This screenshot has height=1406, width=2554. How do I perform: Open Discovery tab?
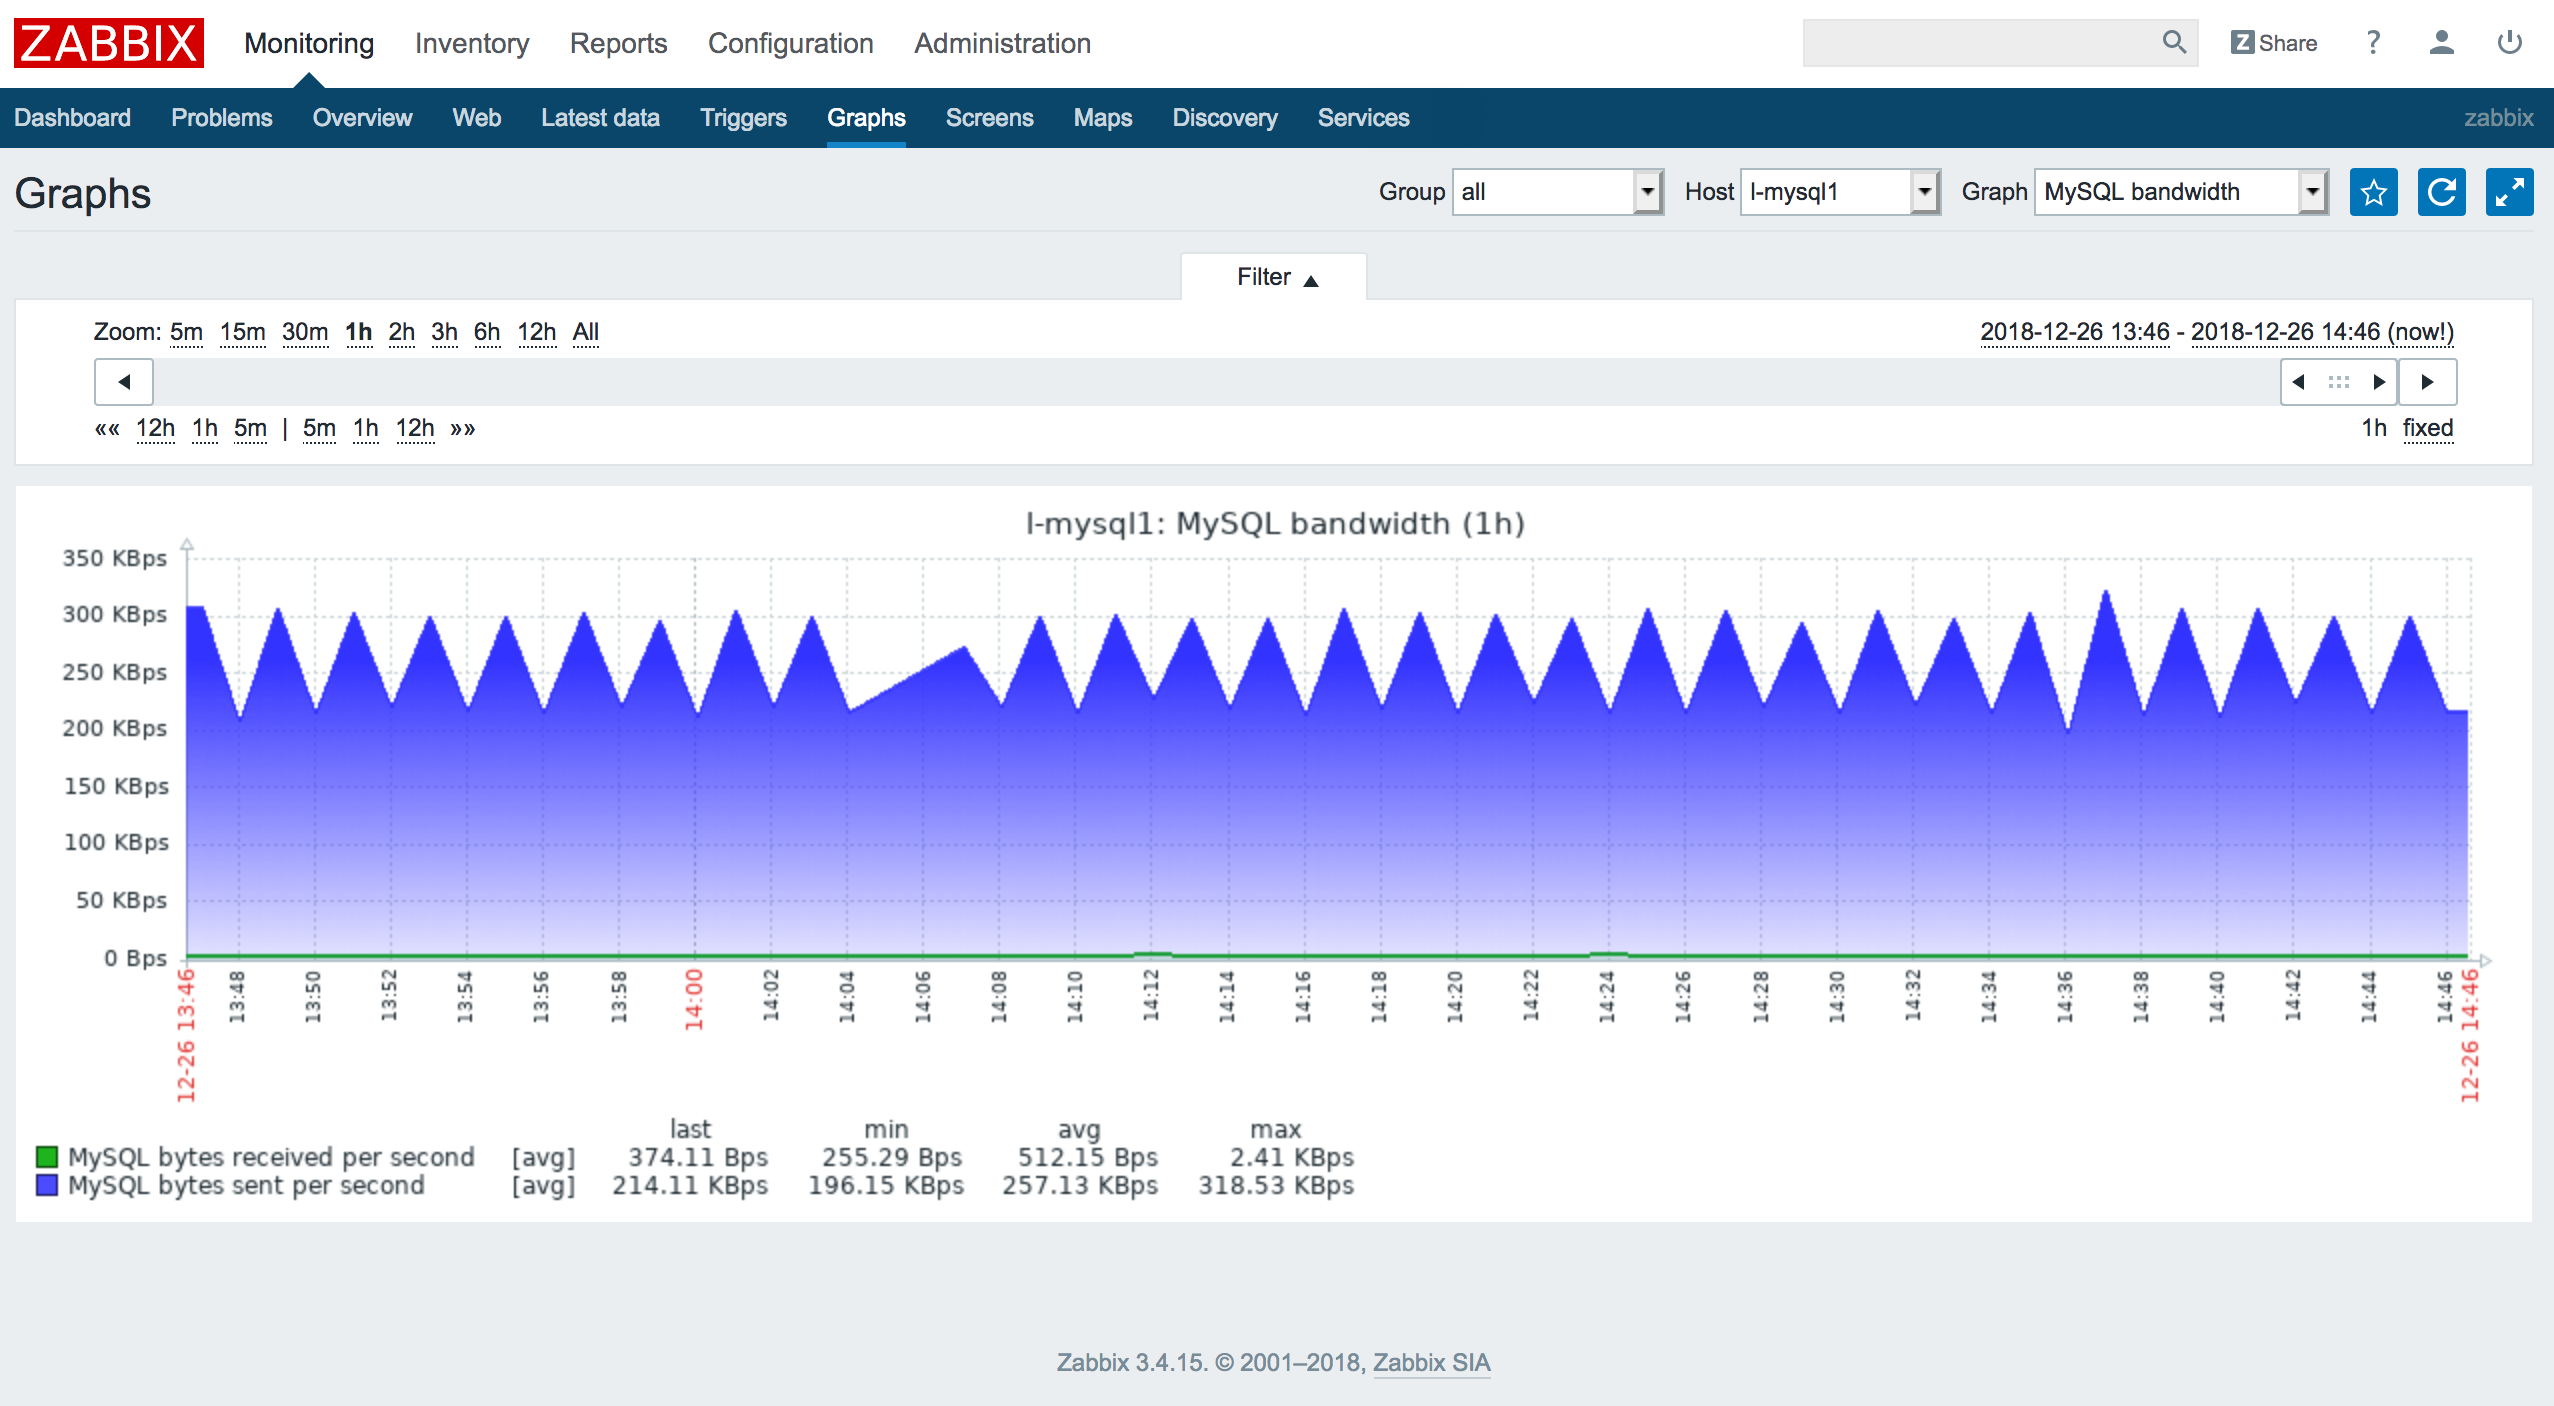tap(1225, 118)
